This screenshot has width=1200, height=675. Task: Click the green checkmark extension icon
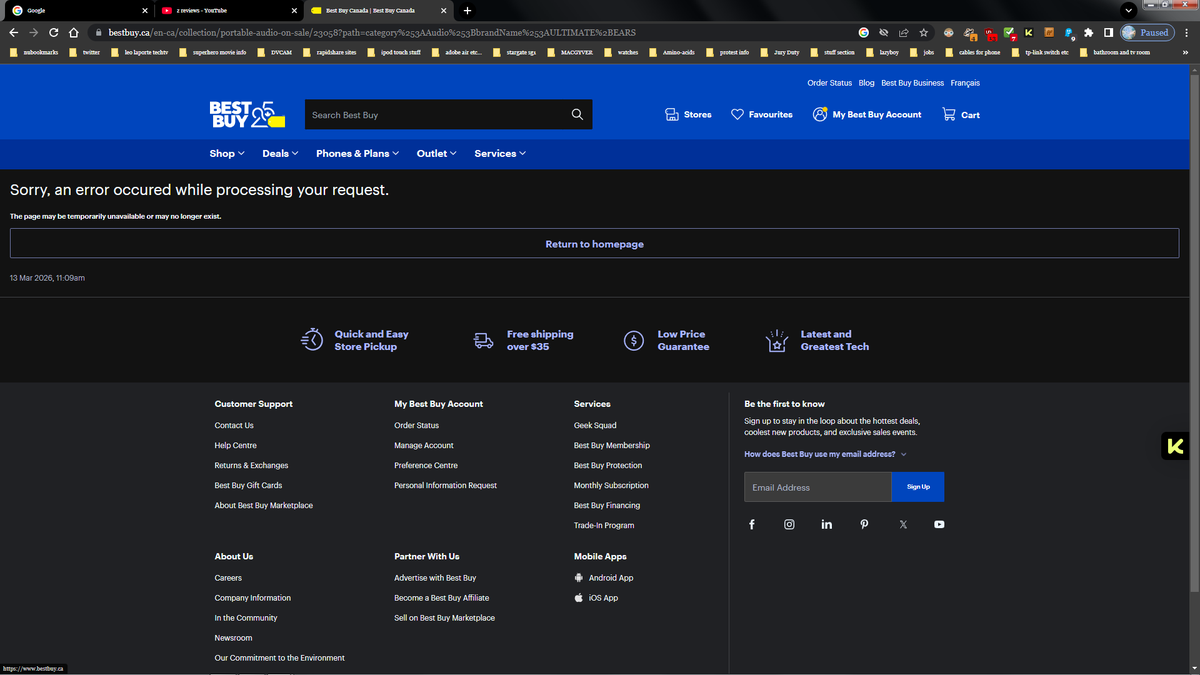point(1009,33)
